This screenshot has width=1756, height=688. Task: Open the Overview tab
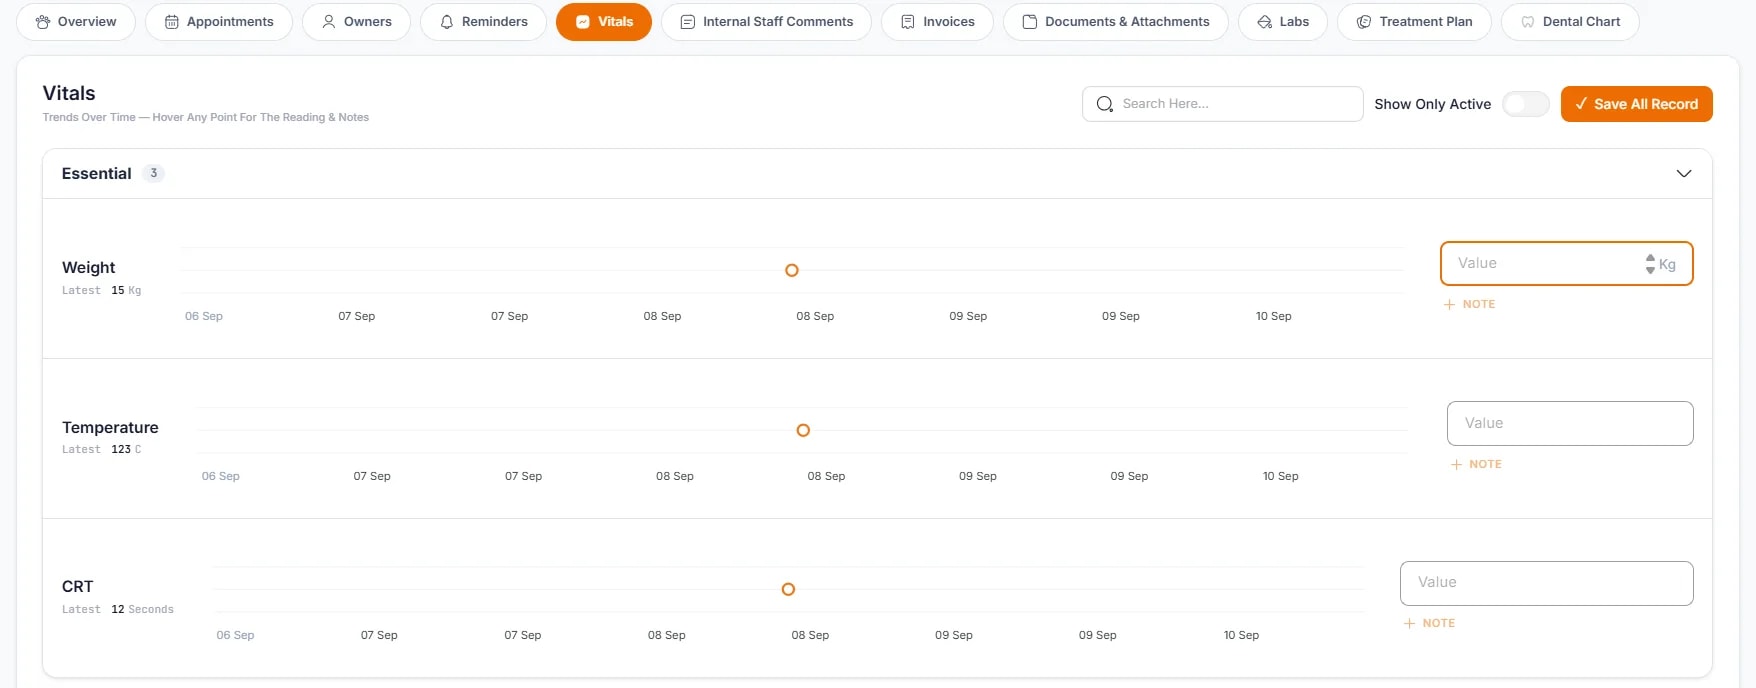tap(76, 22)
